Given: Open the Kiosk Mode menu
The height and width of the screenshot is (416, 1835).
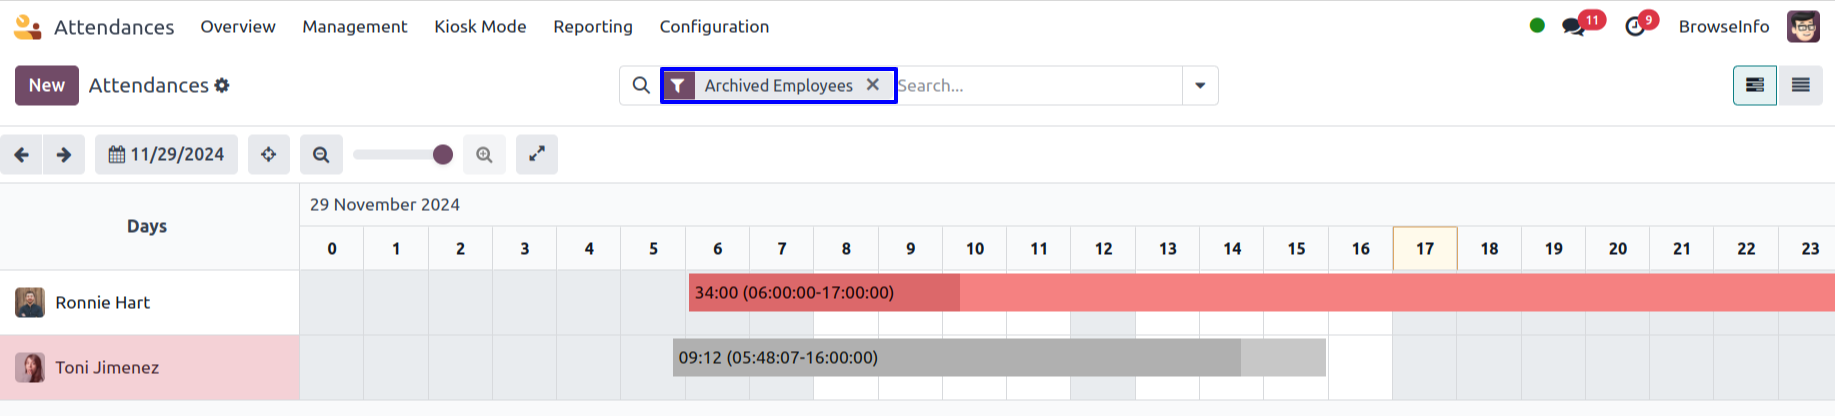Looking at the screenshot, I should pyautogui.click(x=480, y=27).
